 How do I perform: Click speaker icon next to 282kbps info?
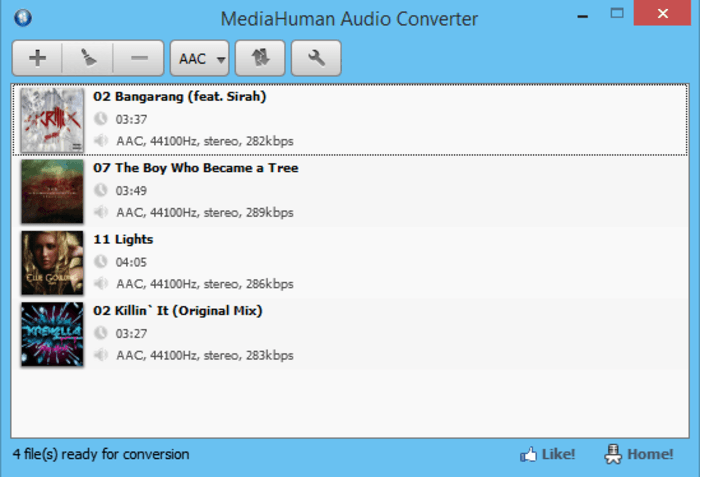101,141
